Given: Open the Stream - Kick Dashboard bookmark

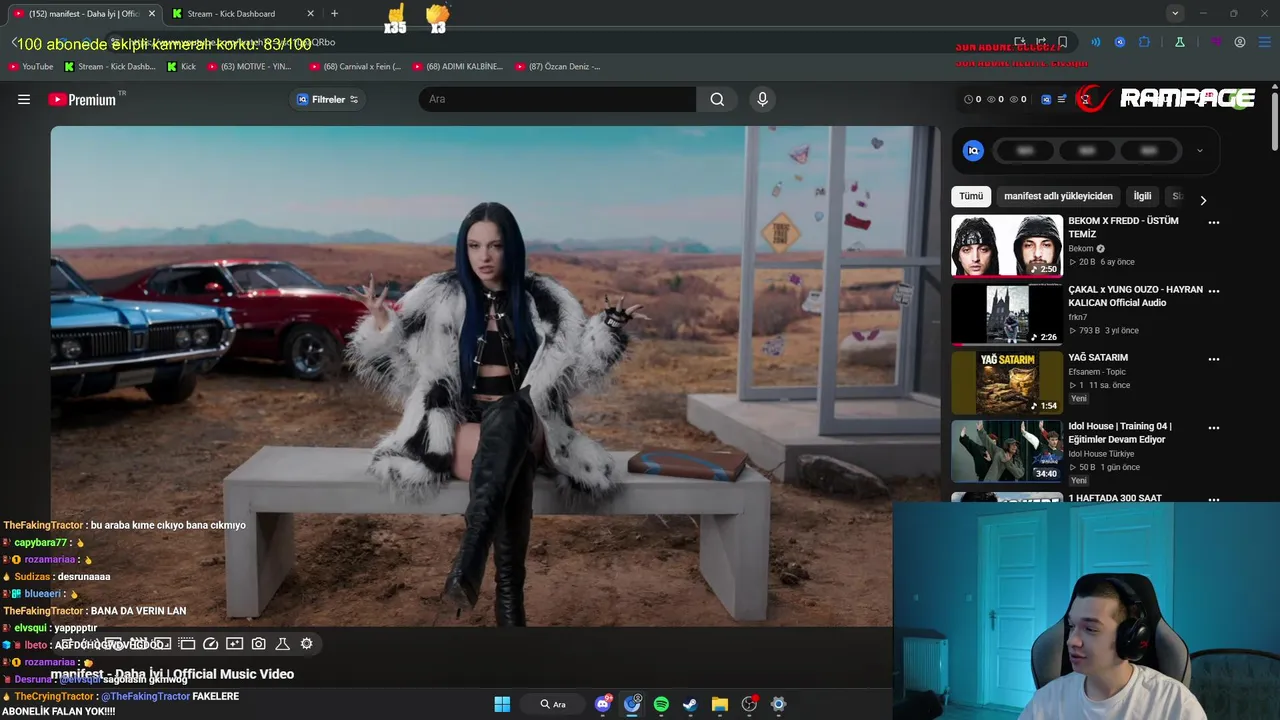Looking at the screenshot, I should click(x=110, y=66).
